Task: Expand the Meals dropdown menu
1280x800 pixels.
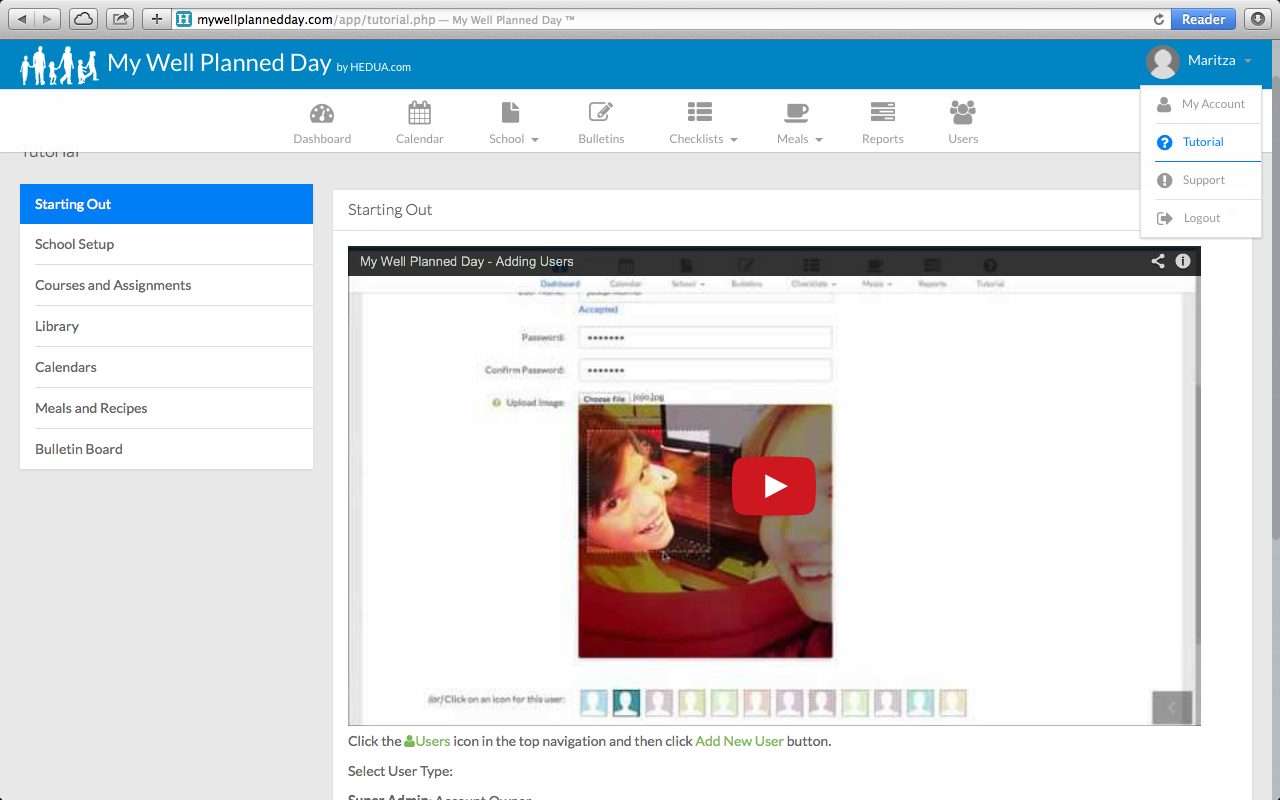Action: (x=799, y=124)
